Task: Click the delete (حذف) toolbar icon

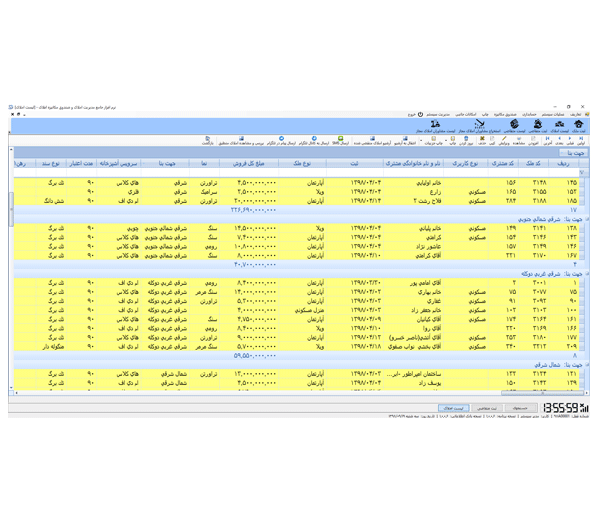Action: [482, 138]
